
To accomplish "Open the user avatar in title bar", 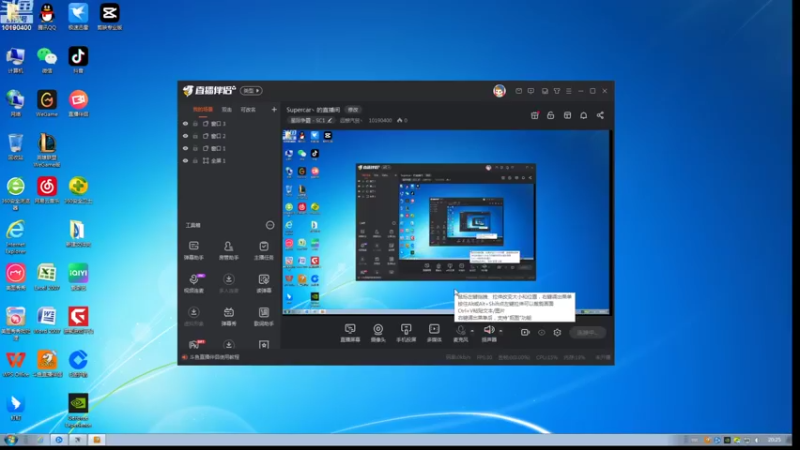I will [499, 91].
